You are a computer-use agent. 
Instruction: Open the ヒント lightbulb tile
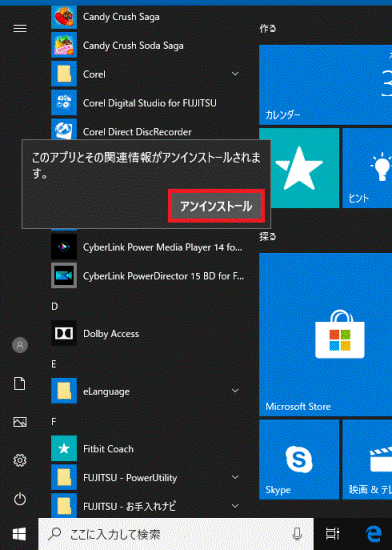pos(367,168)
